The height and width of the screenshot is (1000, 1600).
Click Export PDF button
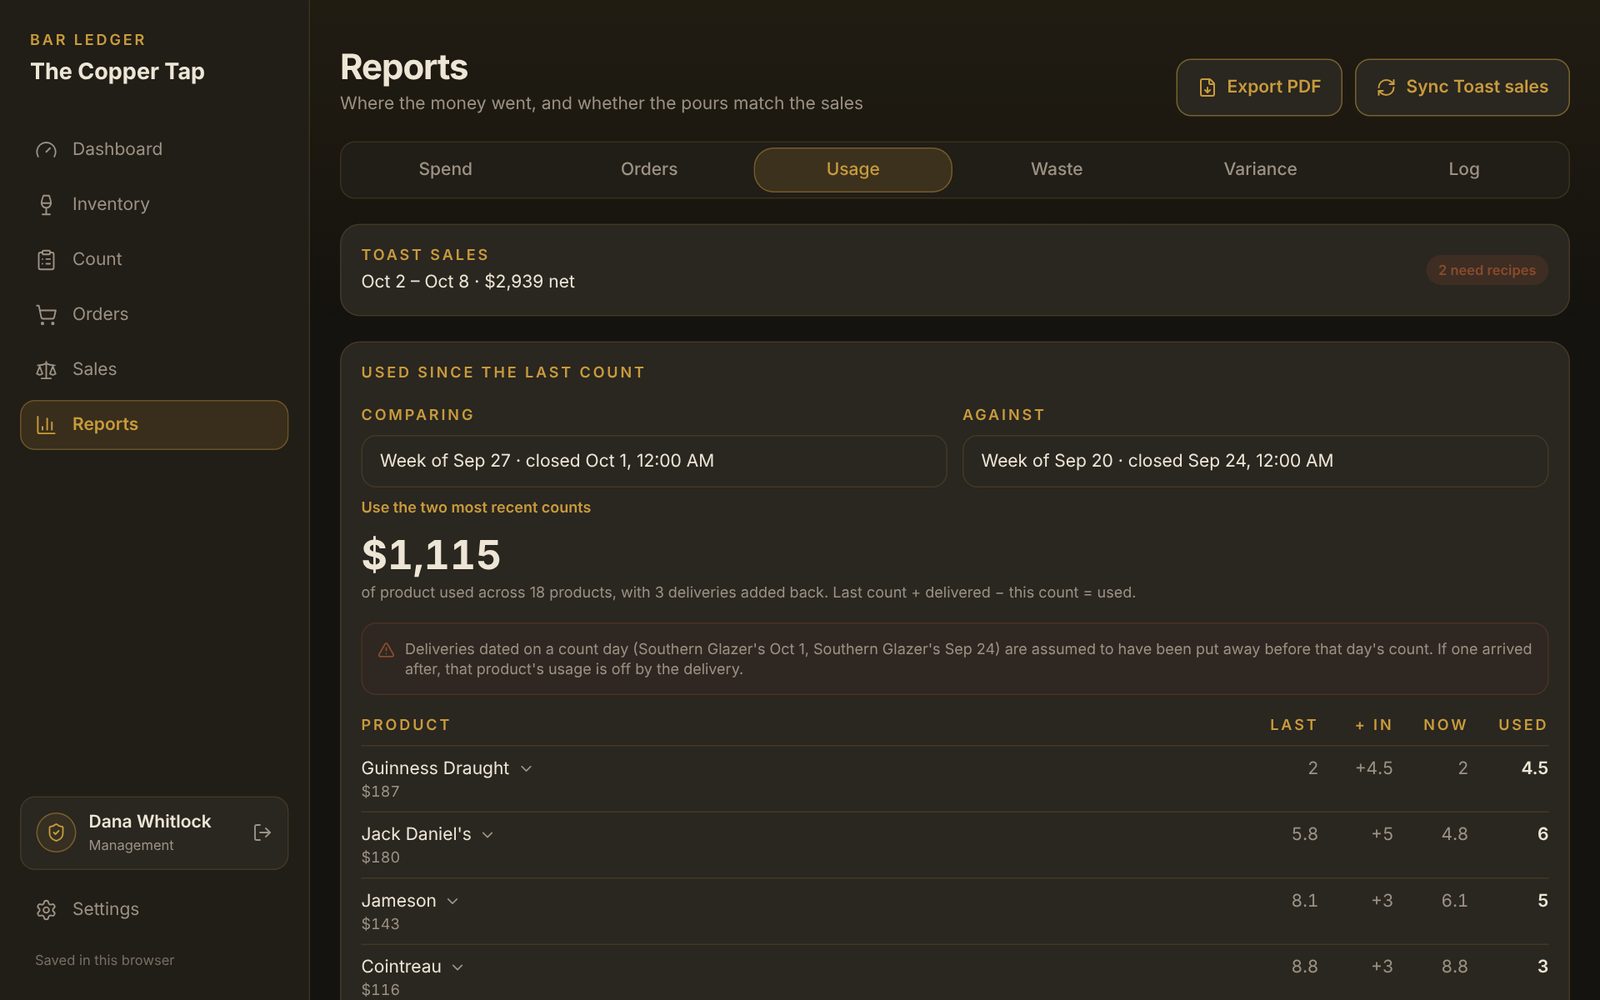click(x=1259, y=87)
